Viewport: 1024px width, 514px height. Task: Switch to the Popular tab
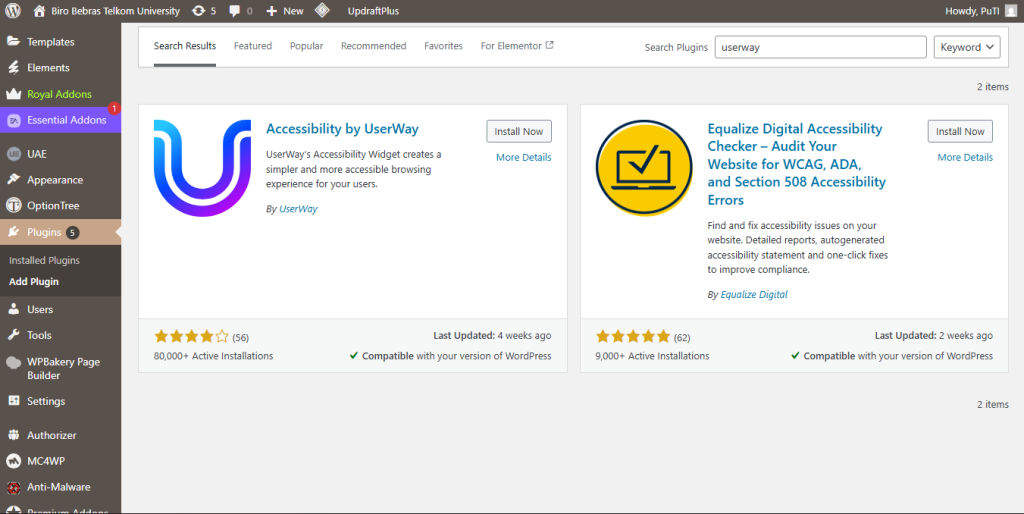306,46
